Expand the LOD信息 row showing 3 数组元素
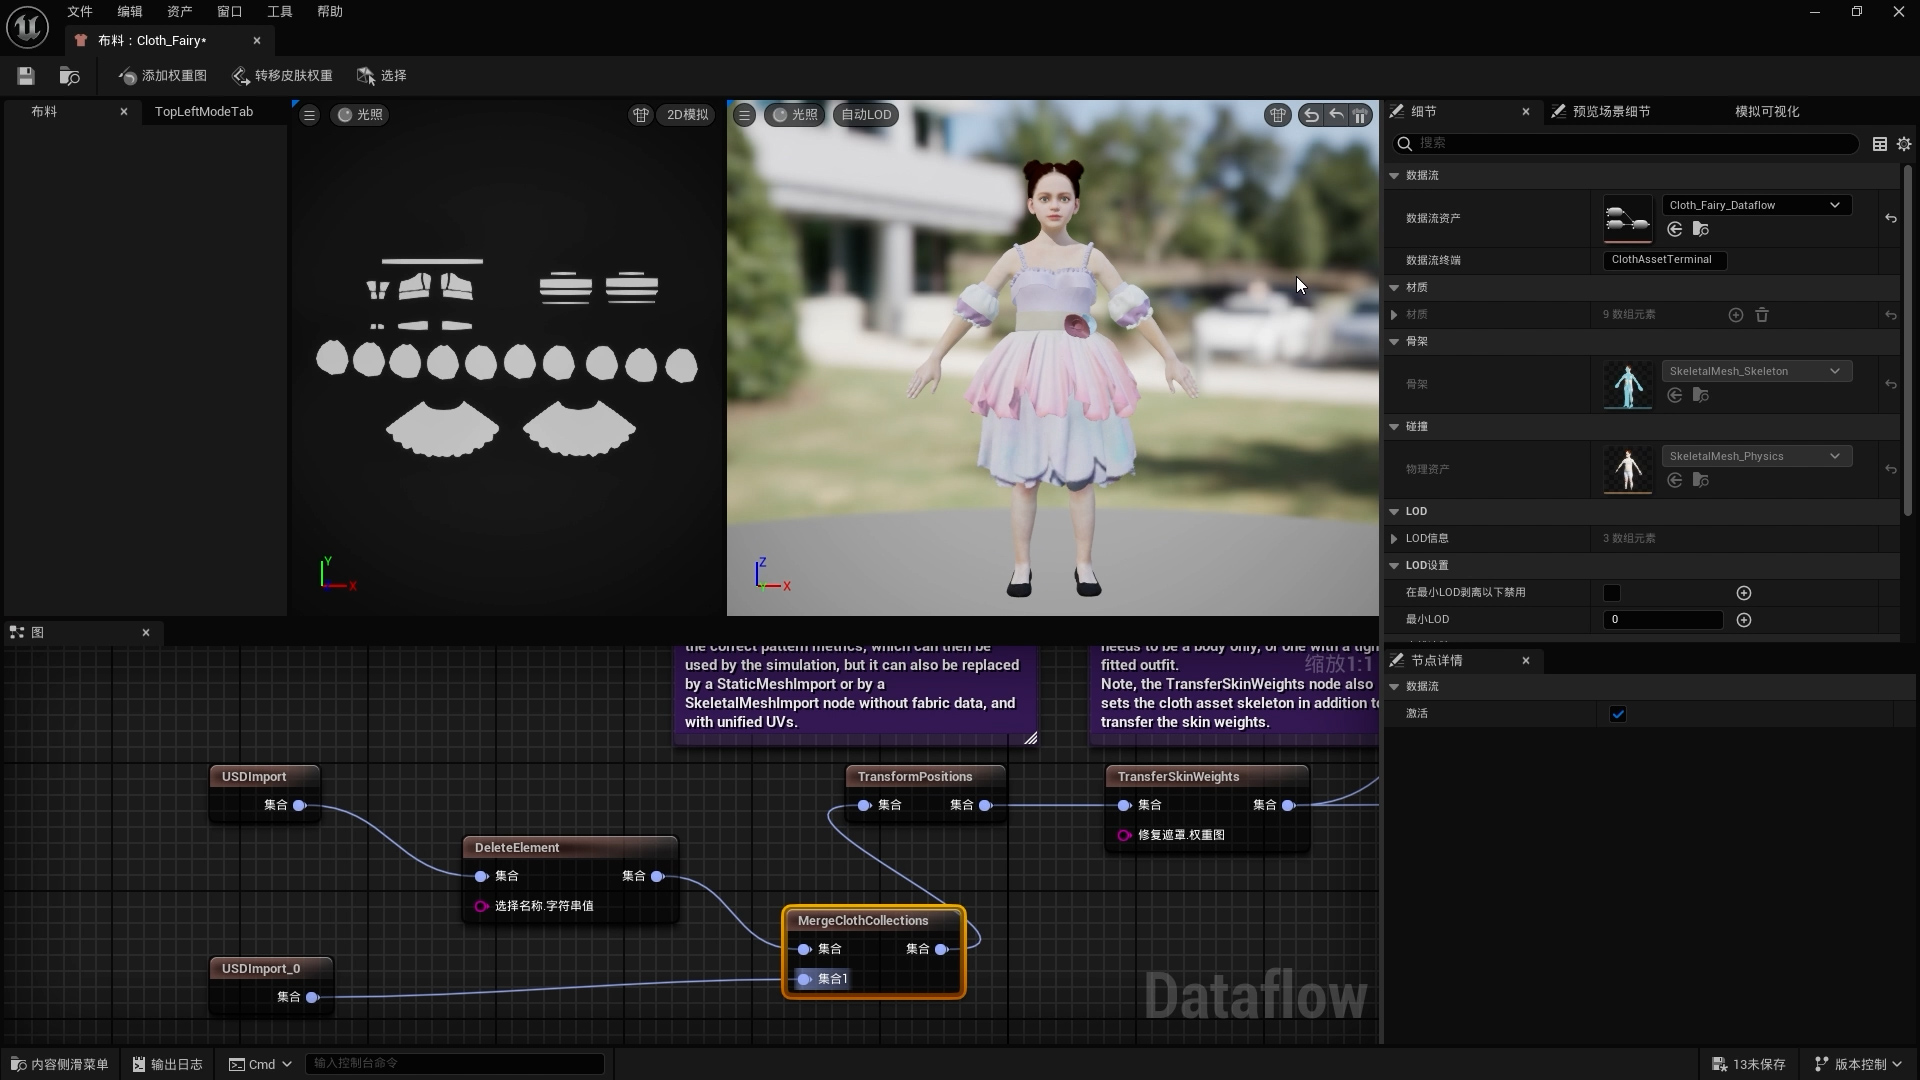 [1396, 538]
